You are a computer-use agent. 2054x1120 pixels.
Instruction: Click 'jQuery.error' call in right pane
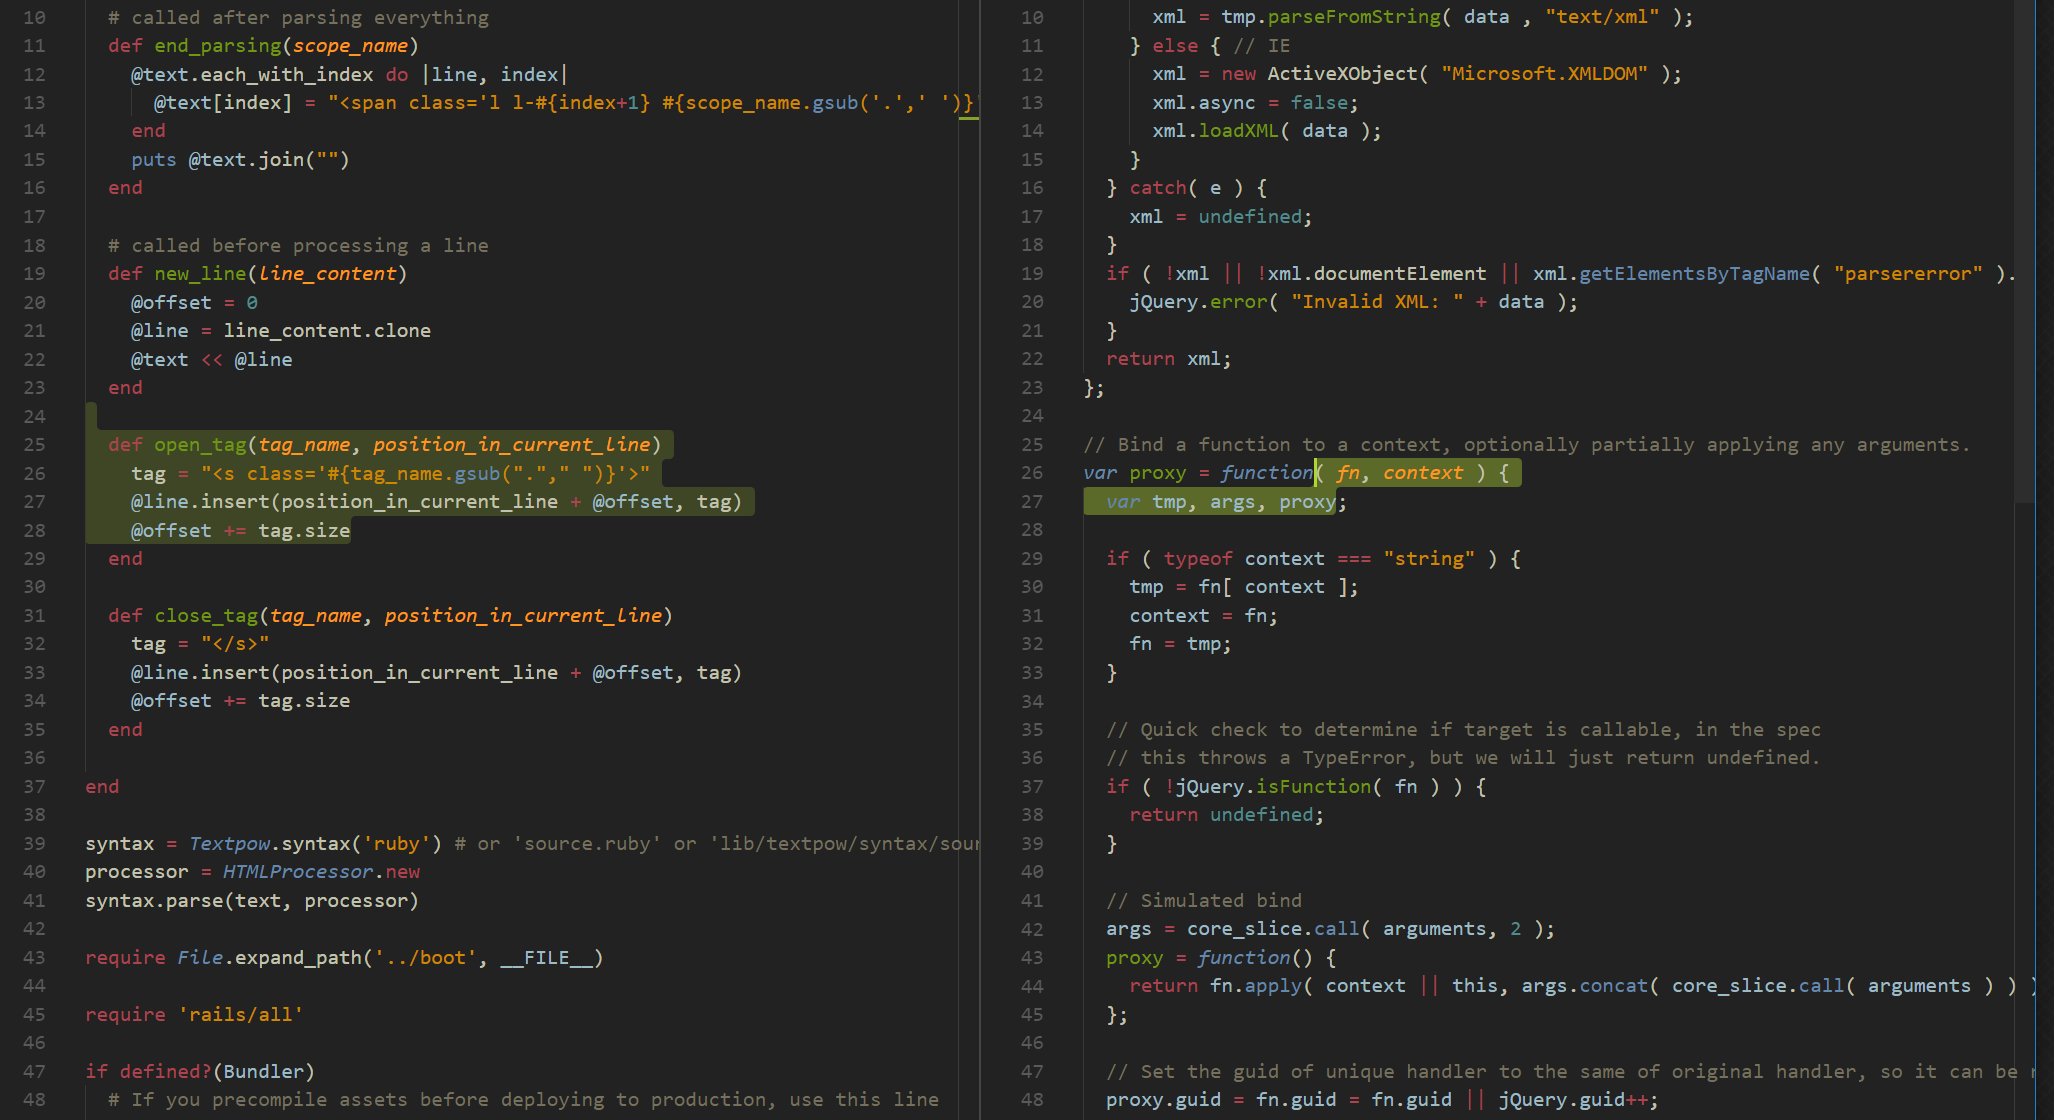tap(1197, 301)
